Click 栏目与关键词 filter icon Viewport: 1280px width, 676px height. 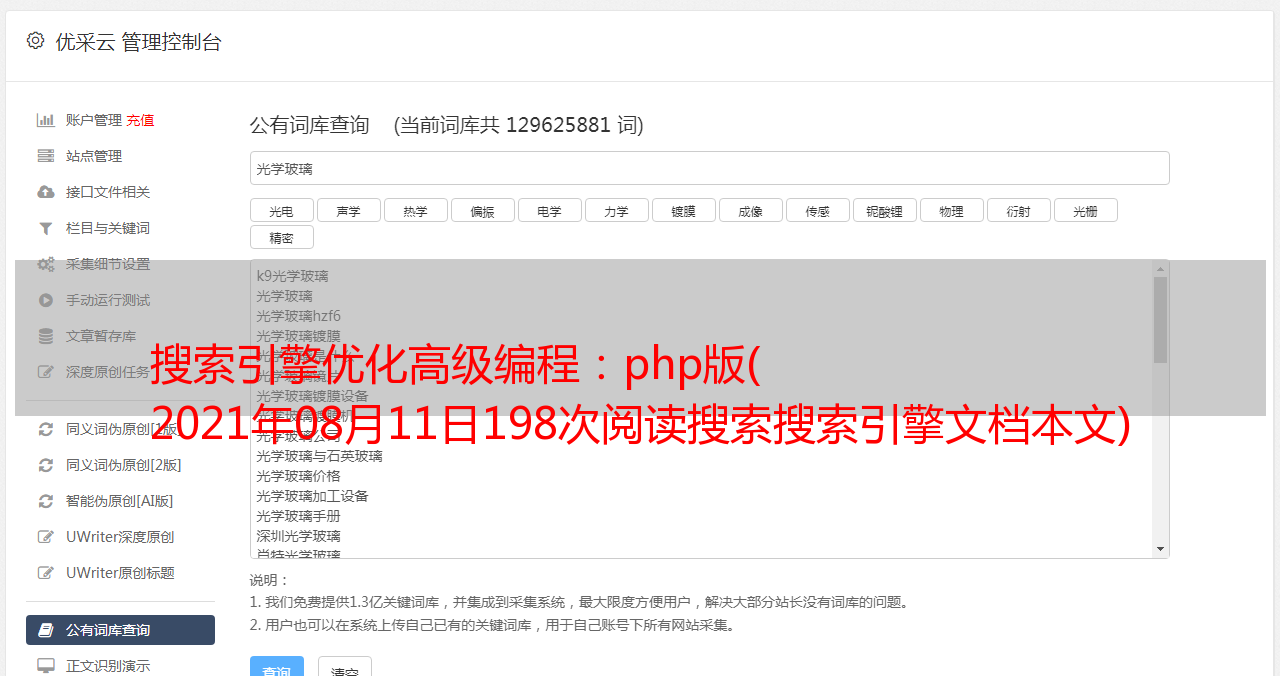[x=45, y=228]
